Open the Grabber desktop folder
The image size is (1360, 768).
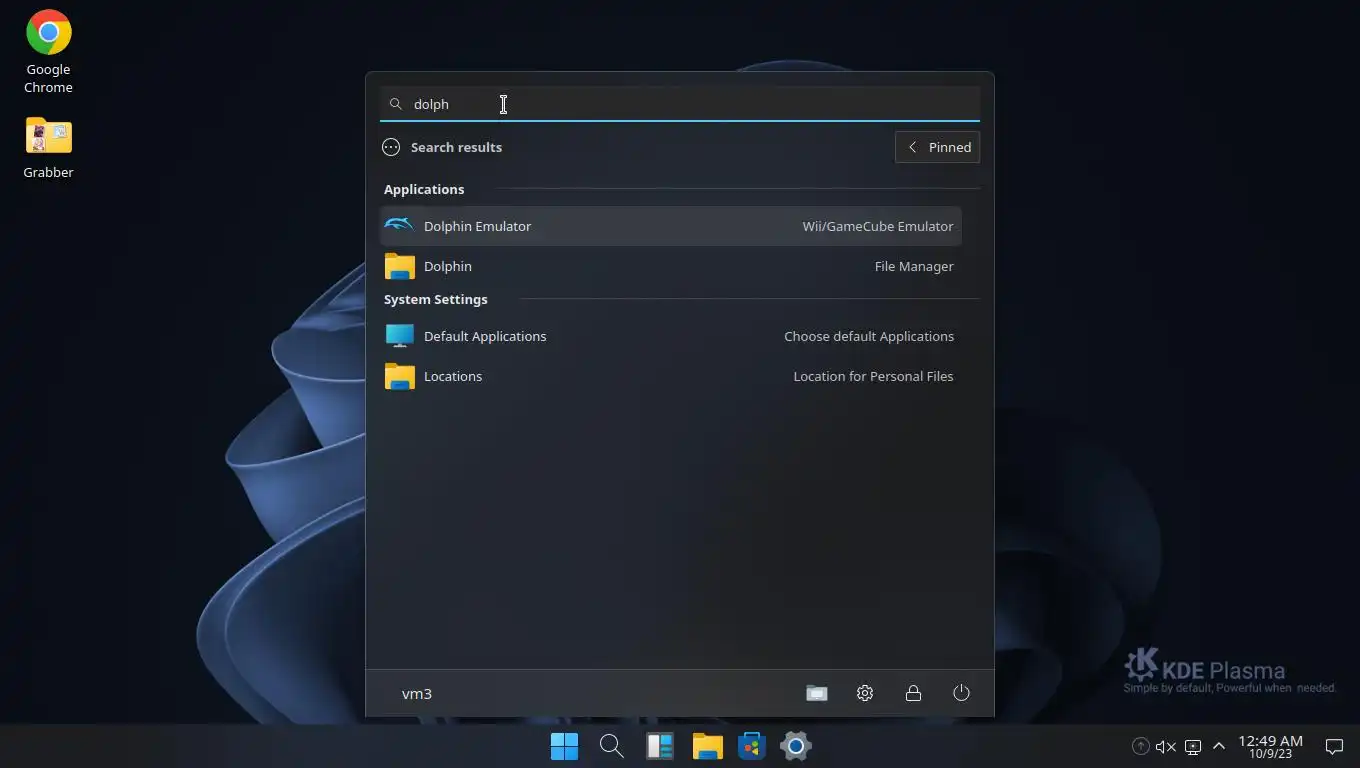pyautogui.click(x=48, y=148)
